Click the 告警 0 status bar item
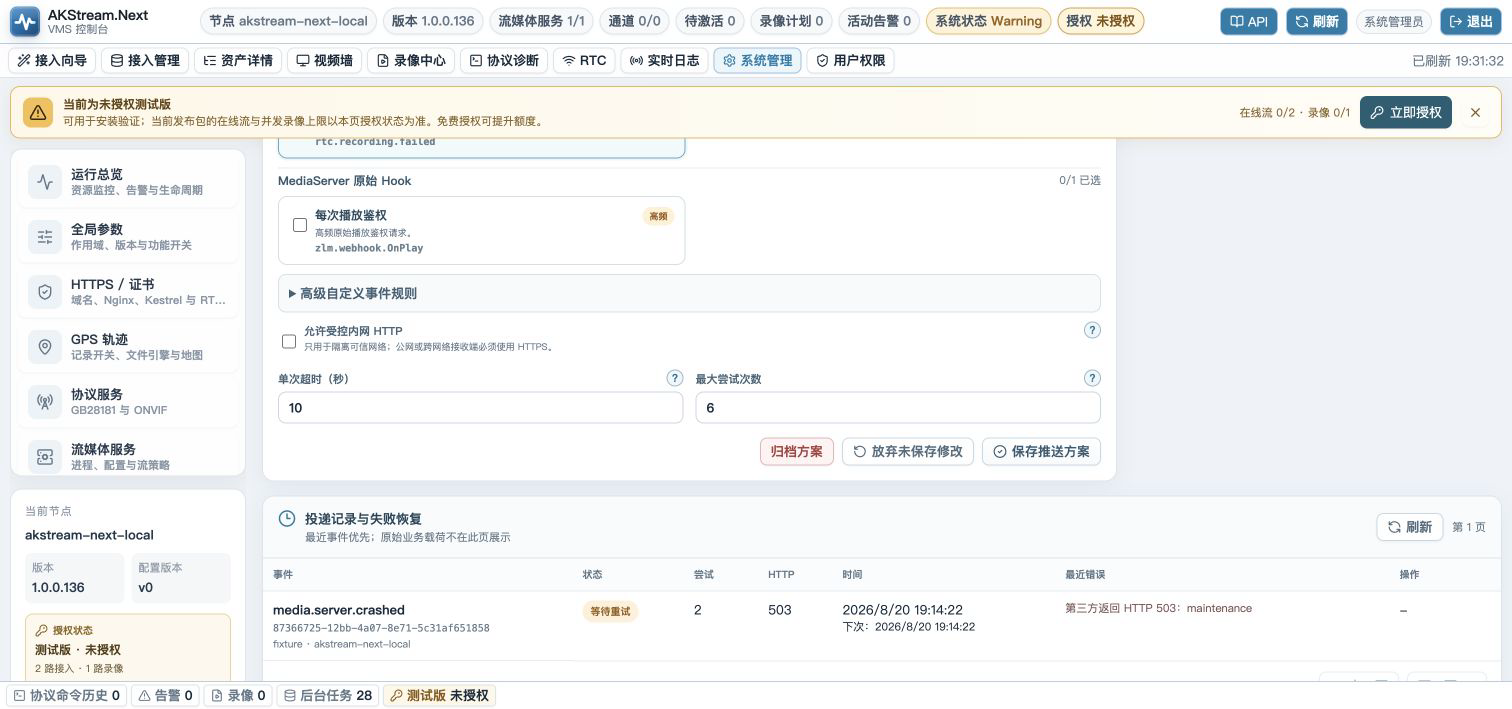Screen dimensions: 1512x709 tap(165, 695)
